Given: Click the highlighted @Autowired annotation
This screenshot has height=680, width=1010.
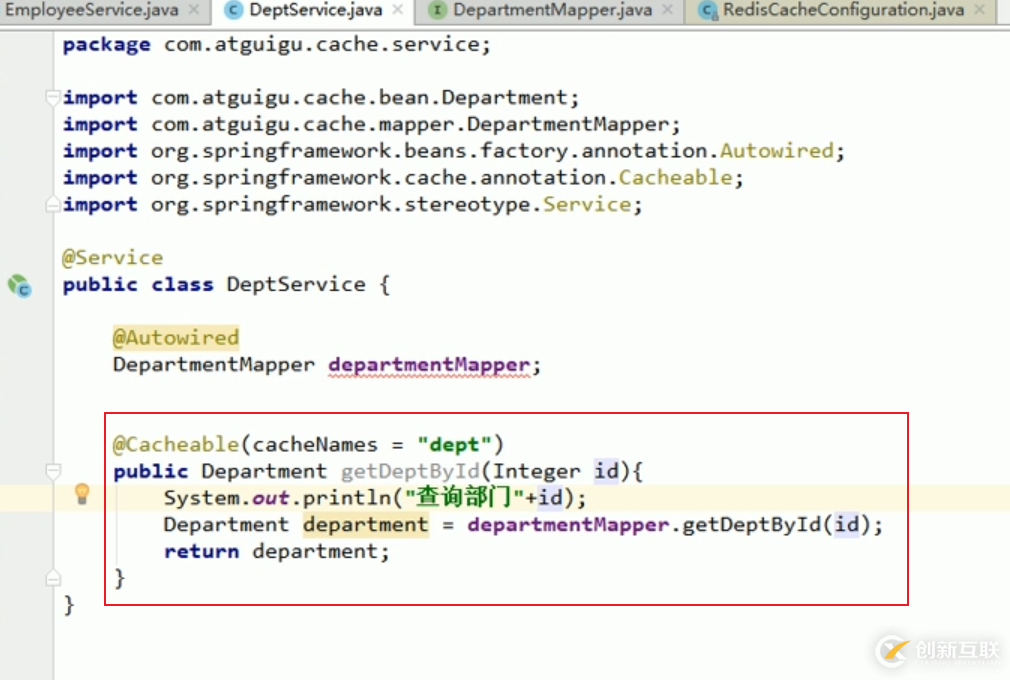Looking at the screenshot, I should [x=175, y=338].
